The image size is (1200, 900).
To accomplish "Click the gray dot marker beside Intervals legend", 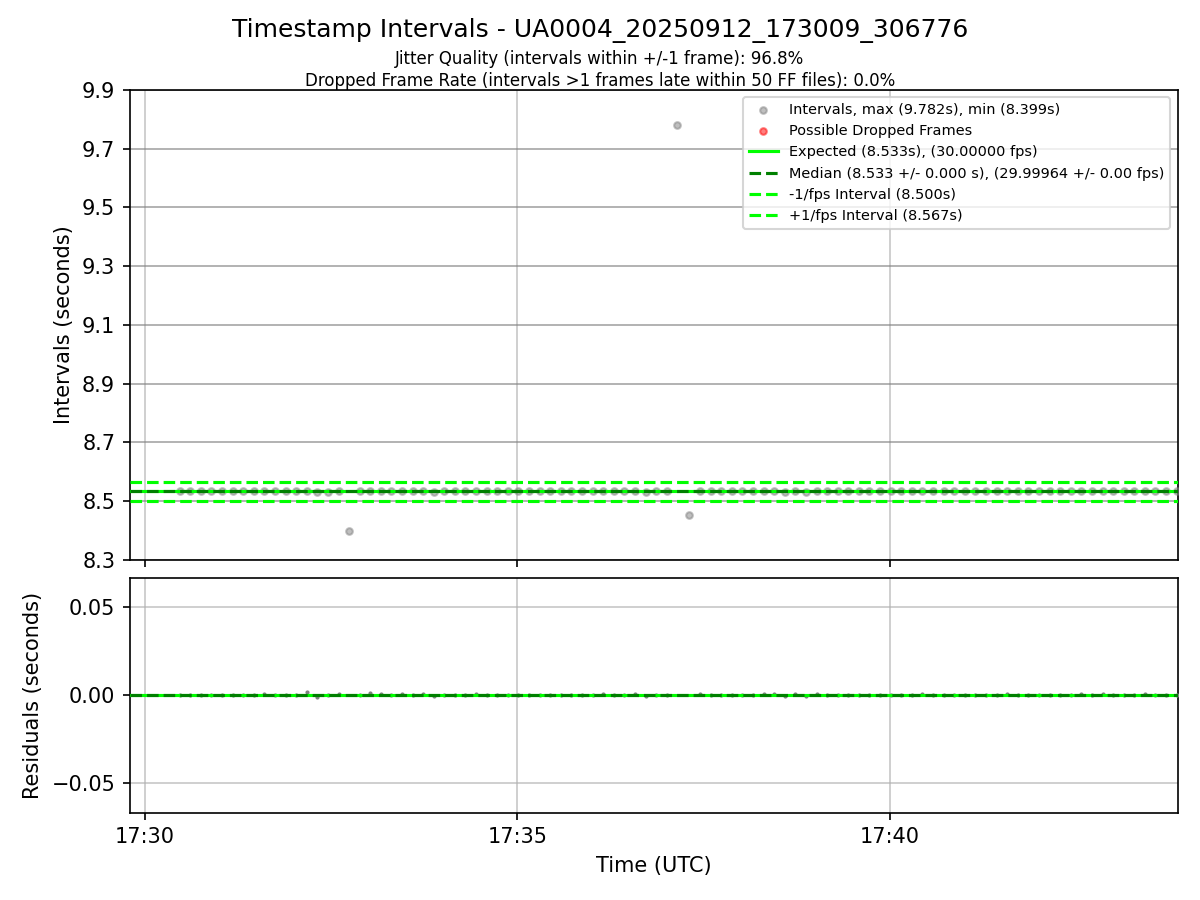I will (763, 110).
